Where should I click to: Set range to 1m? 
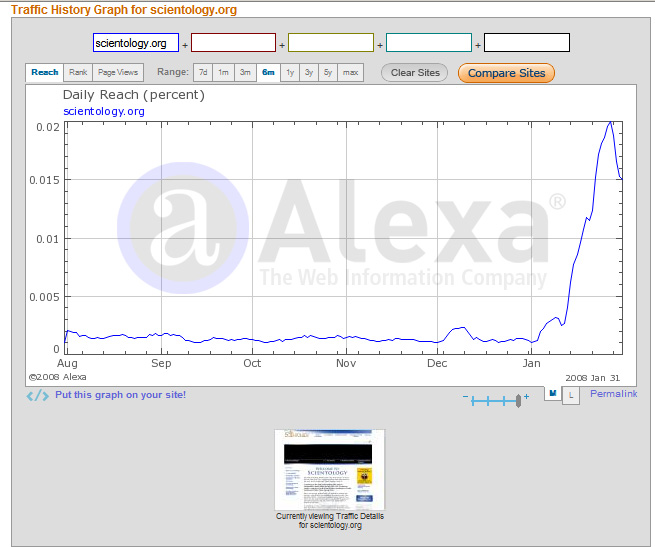coord(223,72)
